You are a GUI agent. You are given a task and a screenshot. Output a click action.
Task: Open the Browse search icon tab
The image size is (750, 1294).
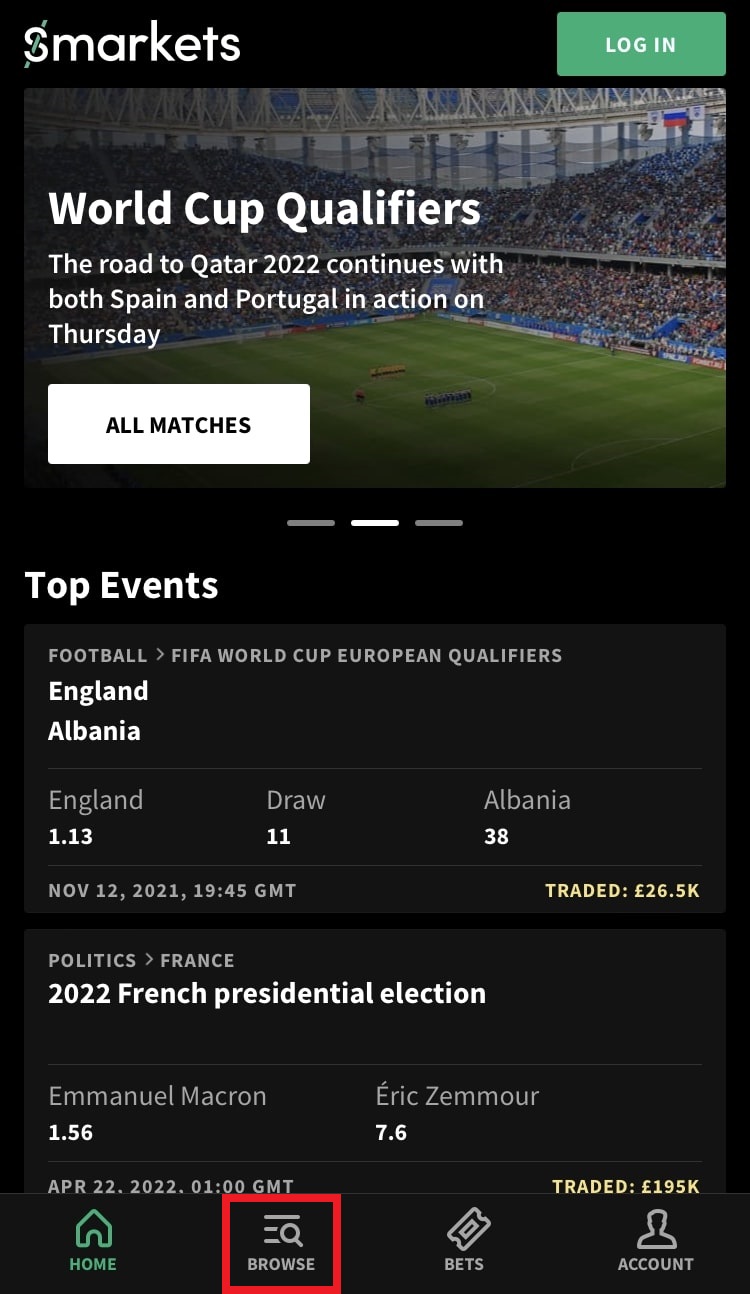pos(281,1241)
